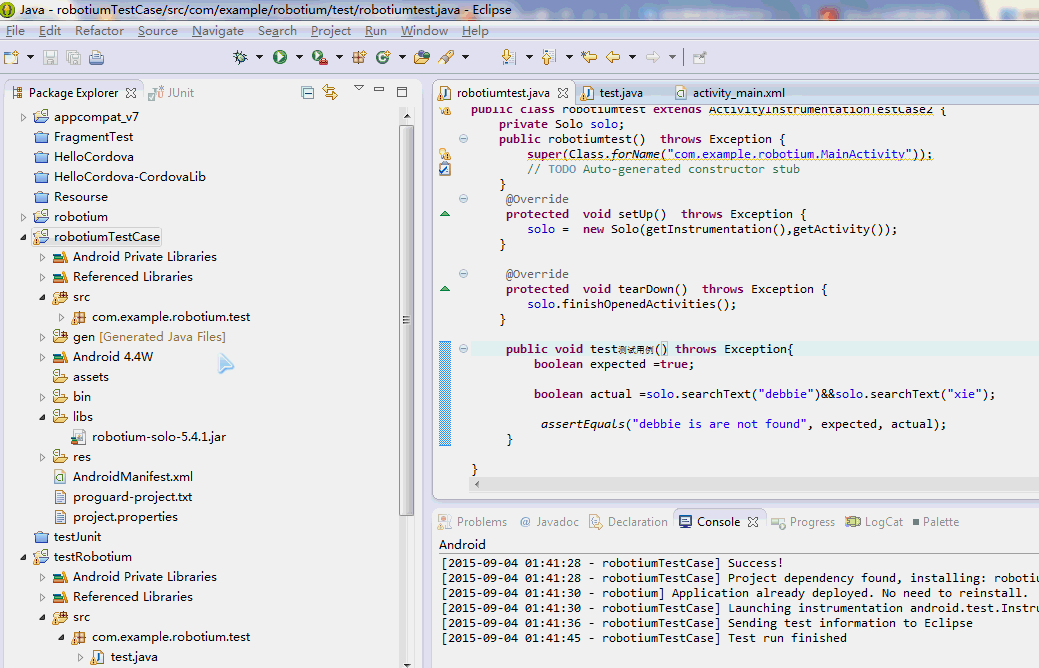Open the Navigate menu

pos(218,31)
